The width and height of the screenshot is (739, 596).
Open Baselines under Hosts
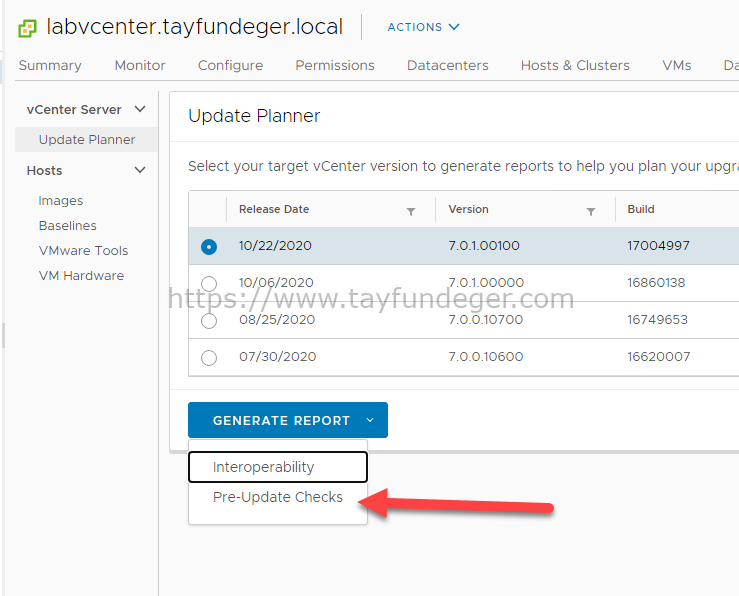(x=67, y=226)
